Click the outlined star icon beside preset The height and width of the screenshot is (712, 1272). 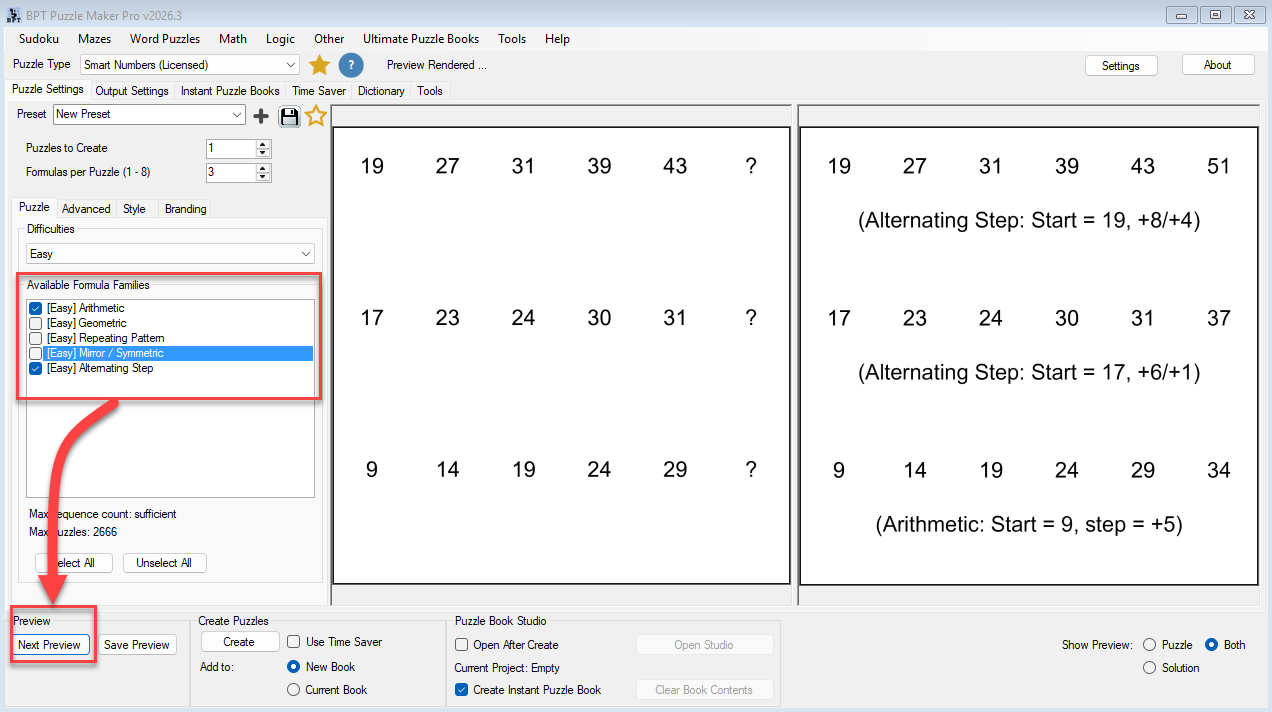click(x=316, y=116)
